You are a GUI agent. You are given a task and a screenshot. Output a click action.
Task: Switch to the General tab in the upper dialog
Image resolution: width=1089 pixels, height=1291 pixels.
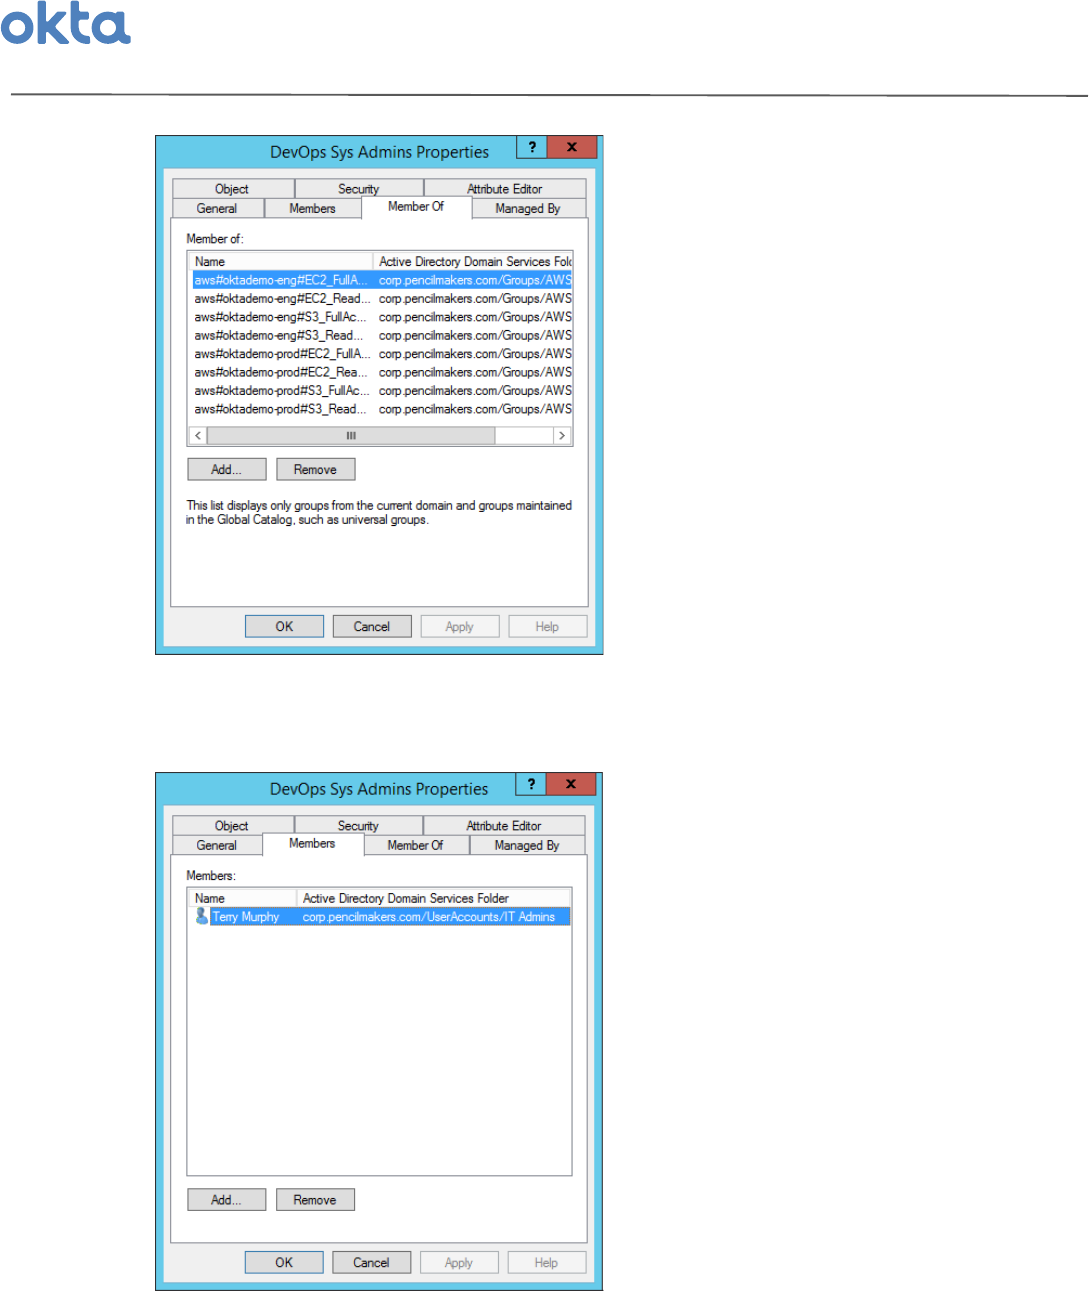pos(217,208)
